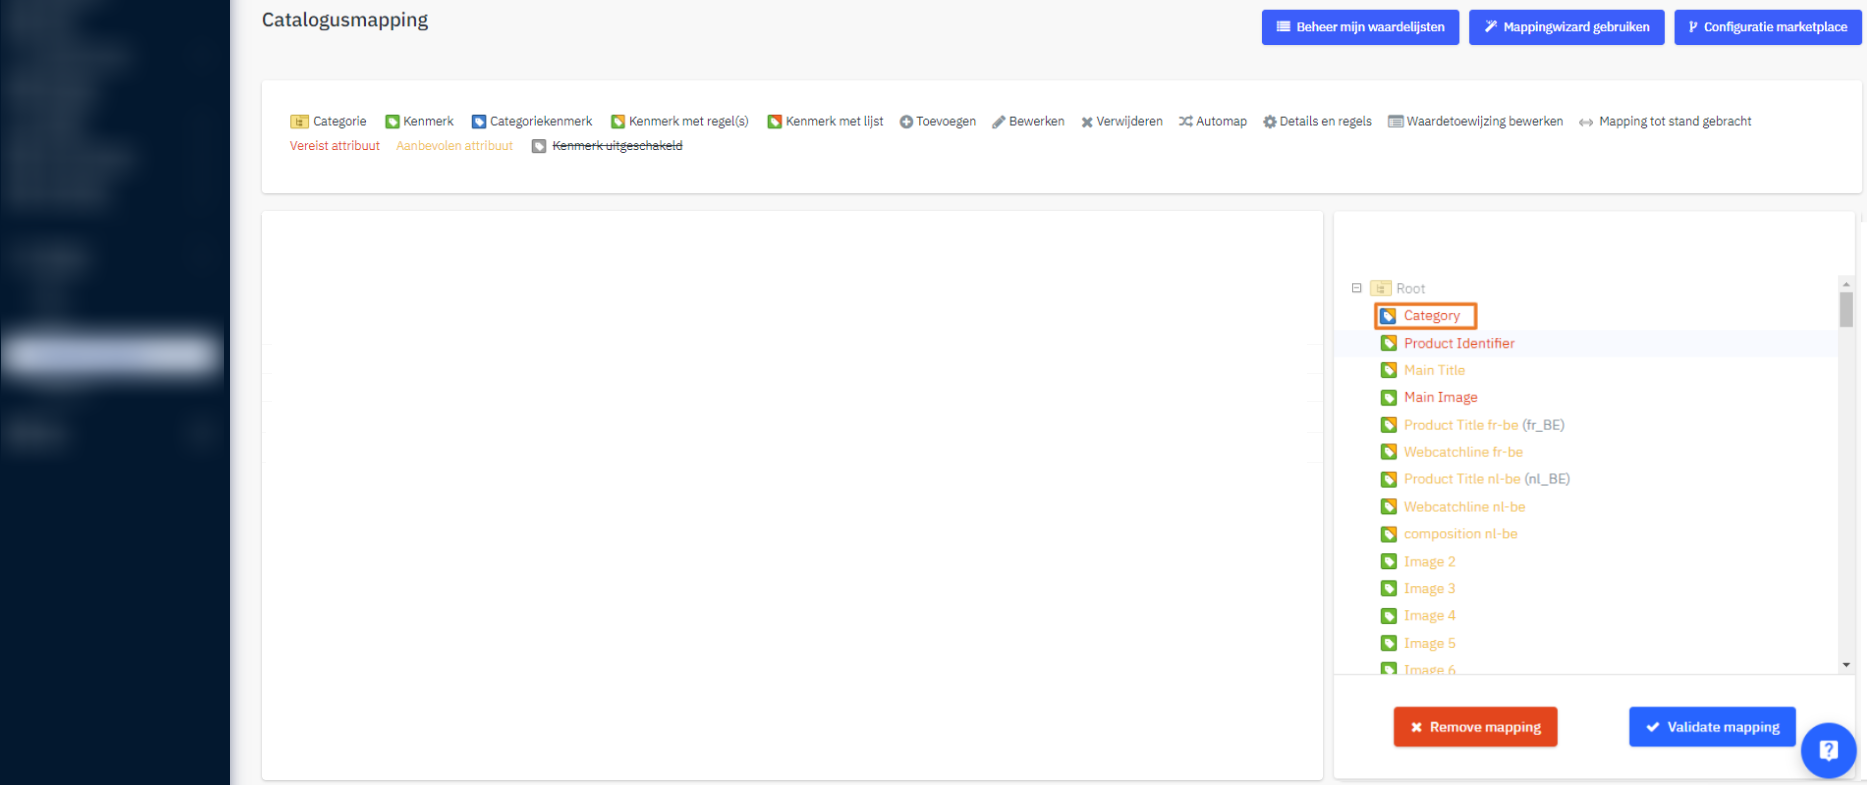Select Product Title fr-be tree item
The image size is (1867, 785).
1460,425
